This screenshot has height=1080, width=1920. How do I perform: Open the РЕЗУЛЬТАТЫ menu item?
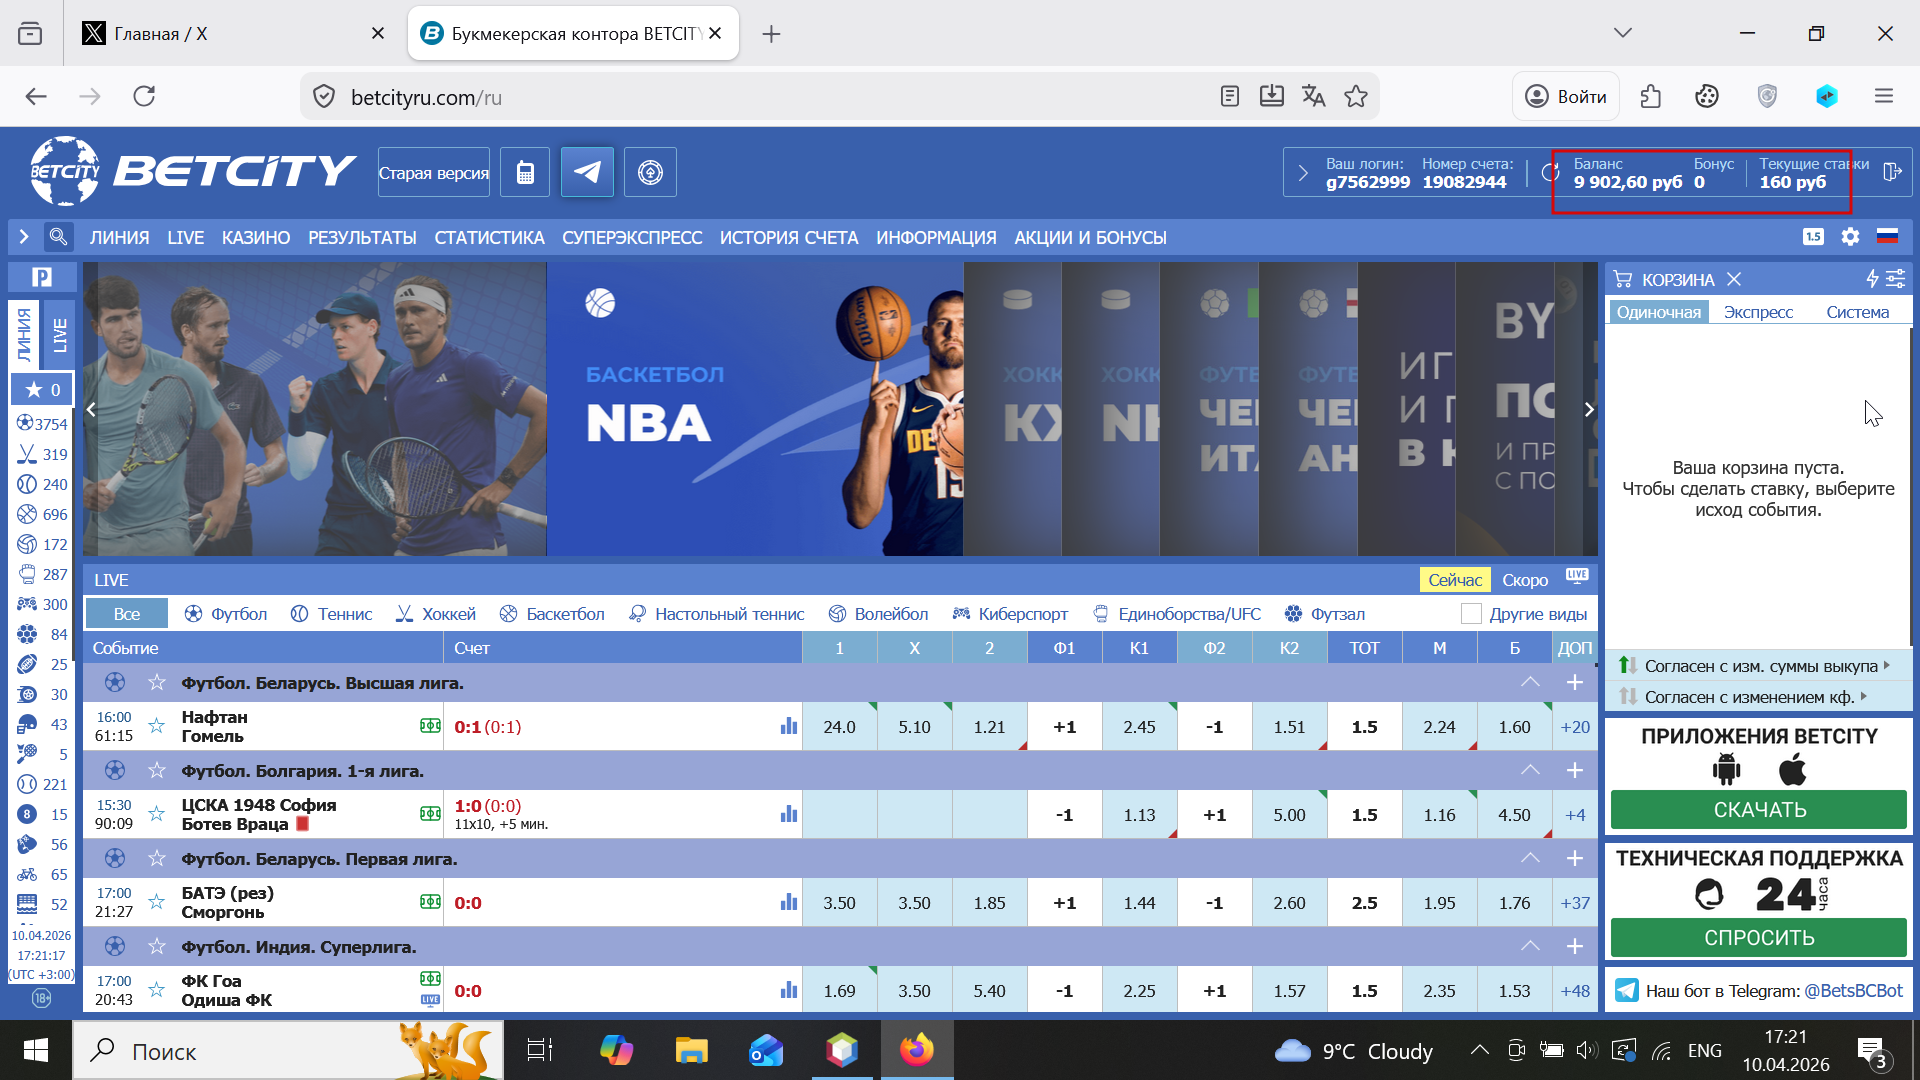(362, 238)
